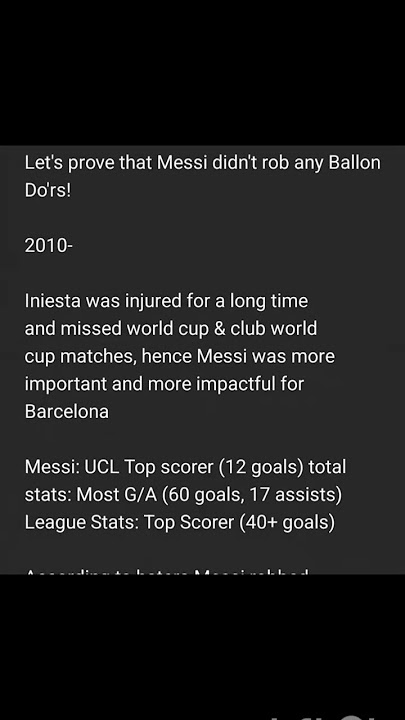Click the word "Barcelona"

(67, 411)
